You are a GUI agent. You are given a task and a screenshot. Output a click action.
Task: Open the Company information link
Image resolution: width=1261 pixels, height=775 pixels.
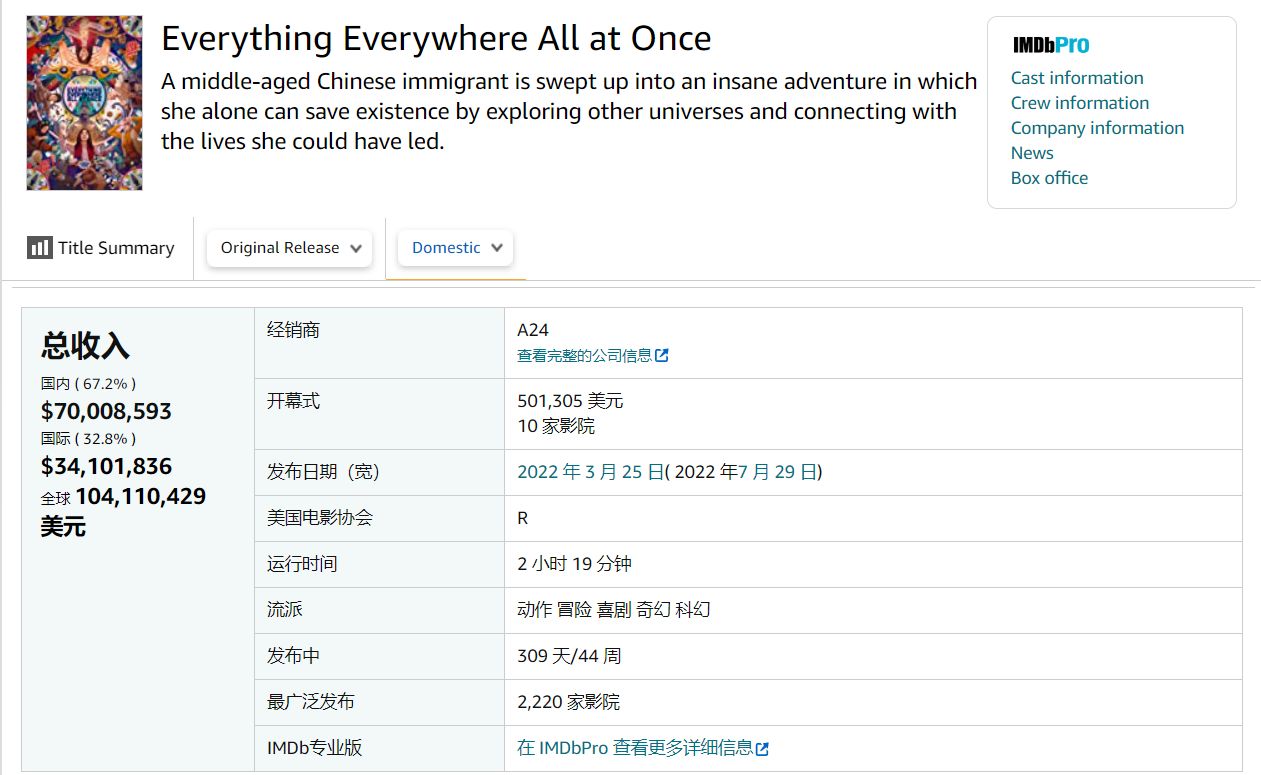coord(1097,128)
